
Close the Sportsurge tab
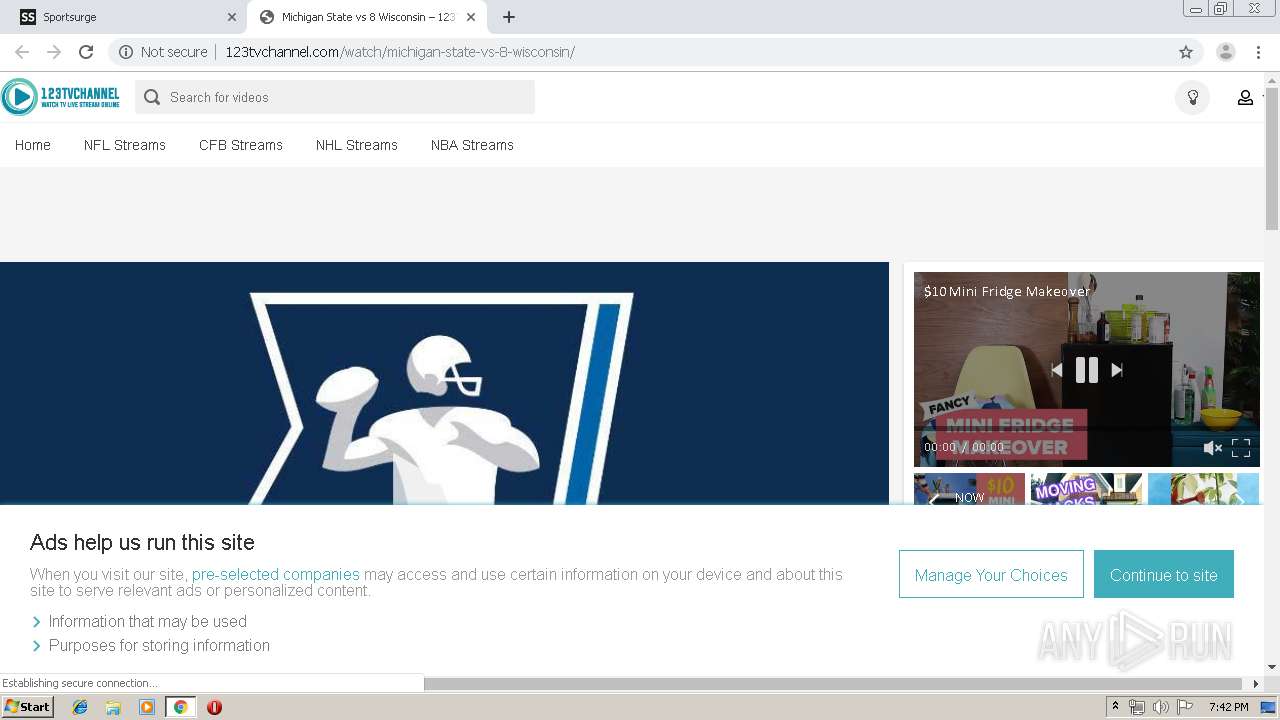[x=231, y=17]
